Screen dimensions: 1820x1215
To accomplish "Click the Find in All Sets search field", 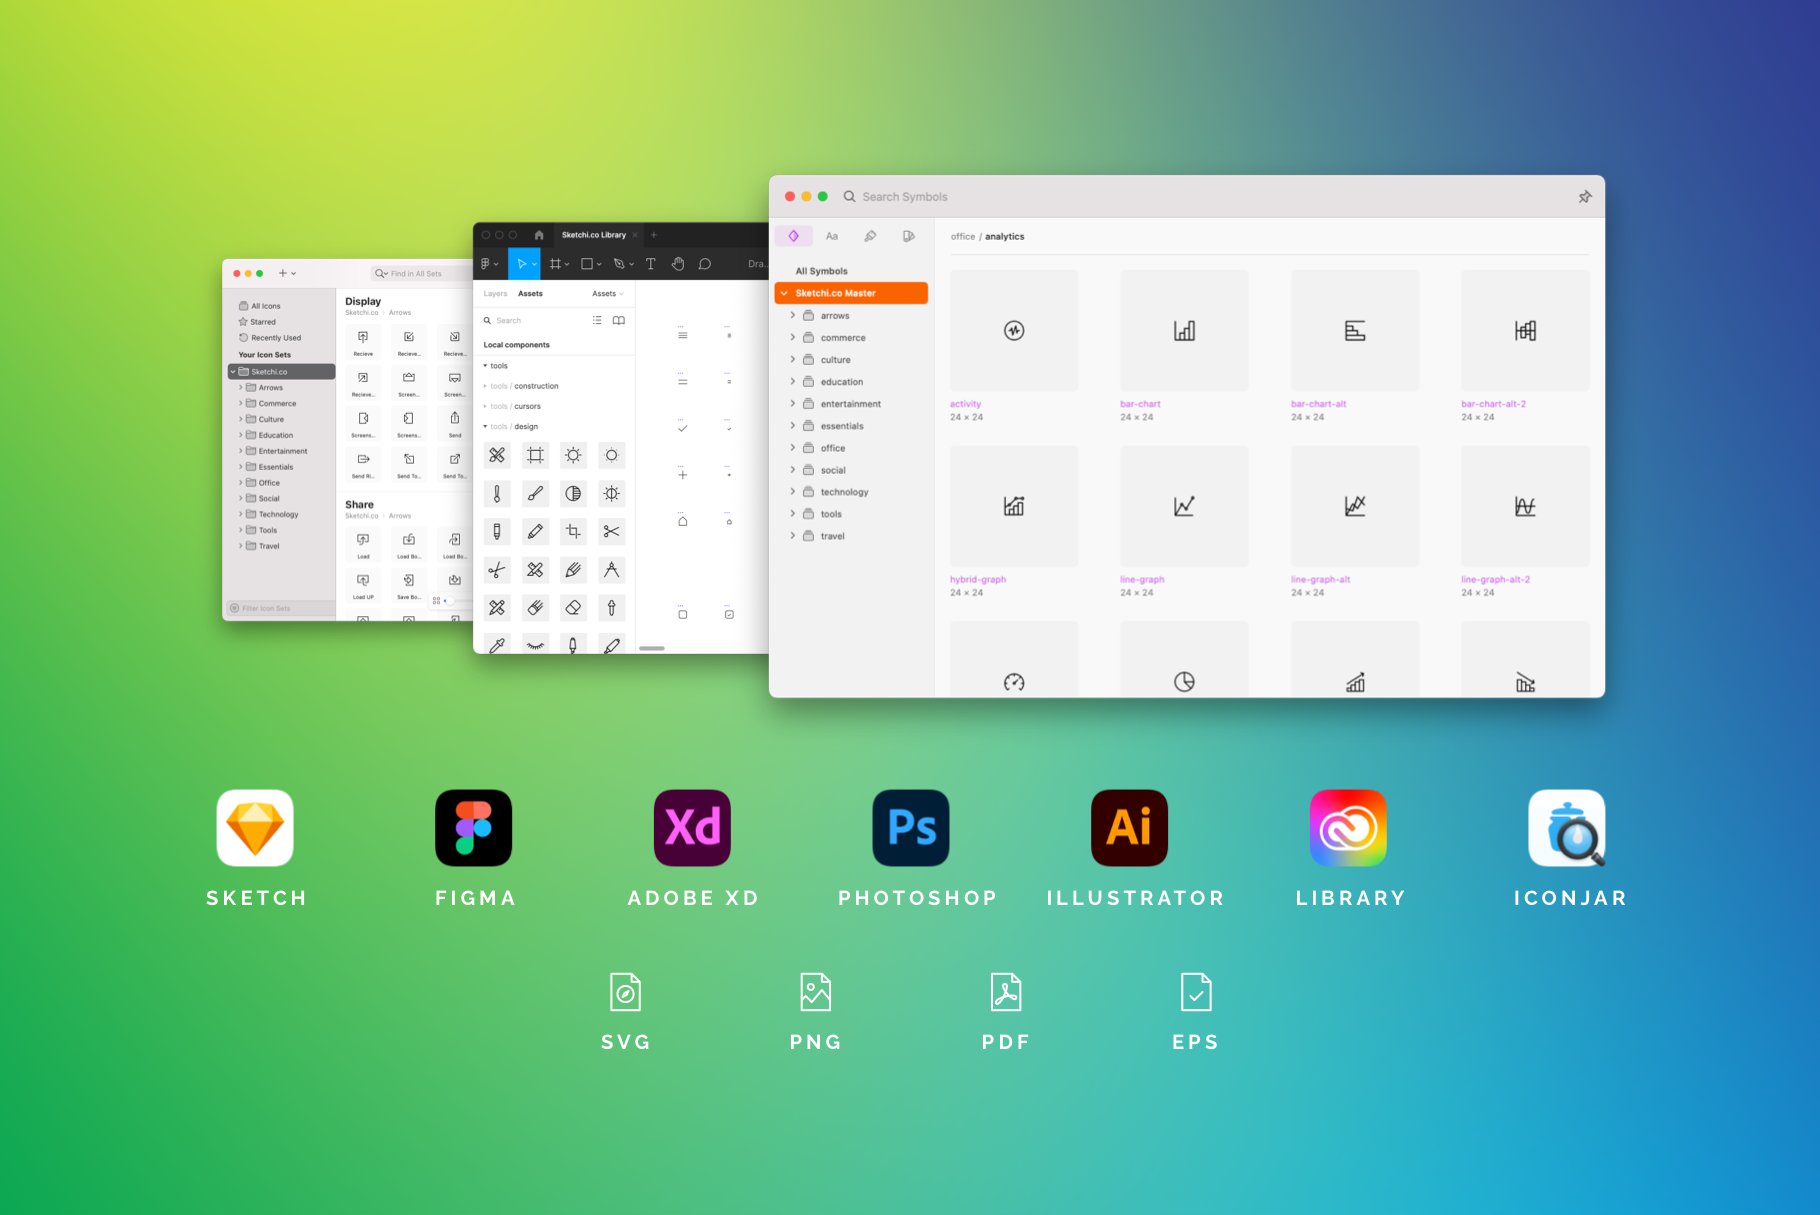I will (422, 273).
